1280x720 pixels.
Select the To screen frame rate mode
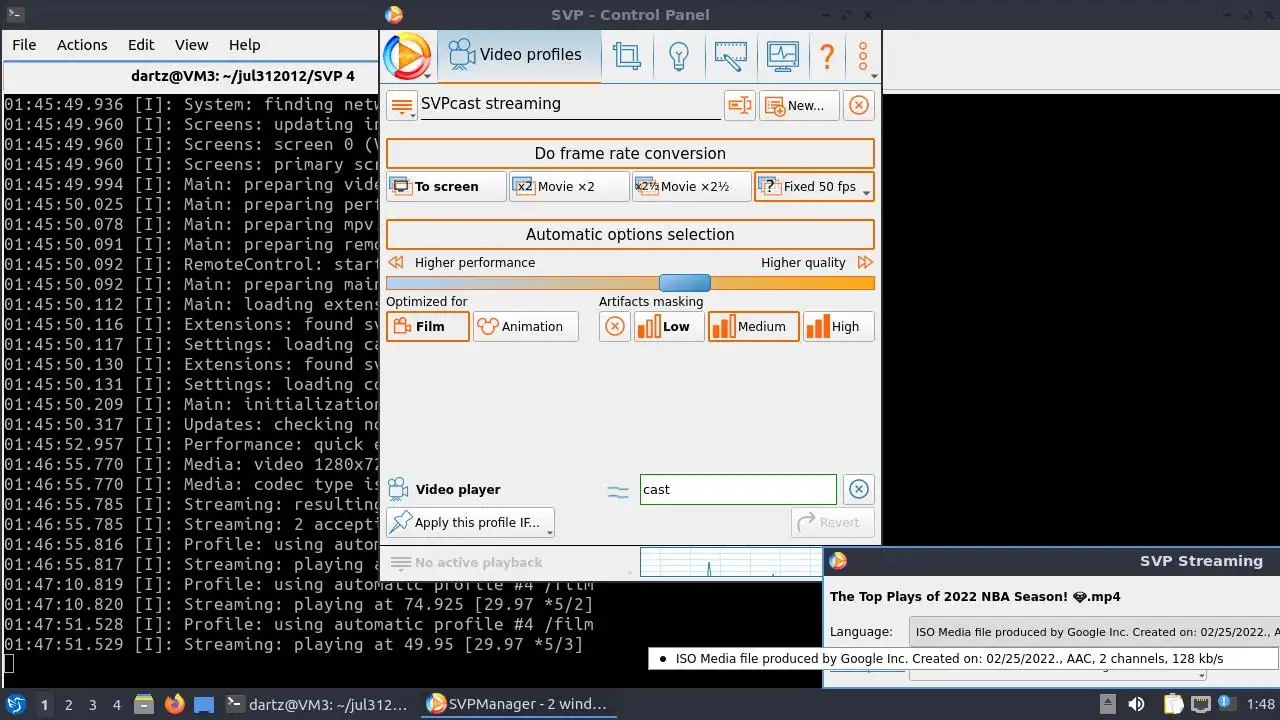[x=446, y=186]
